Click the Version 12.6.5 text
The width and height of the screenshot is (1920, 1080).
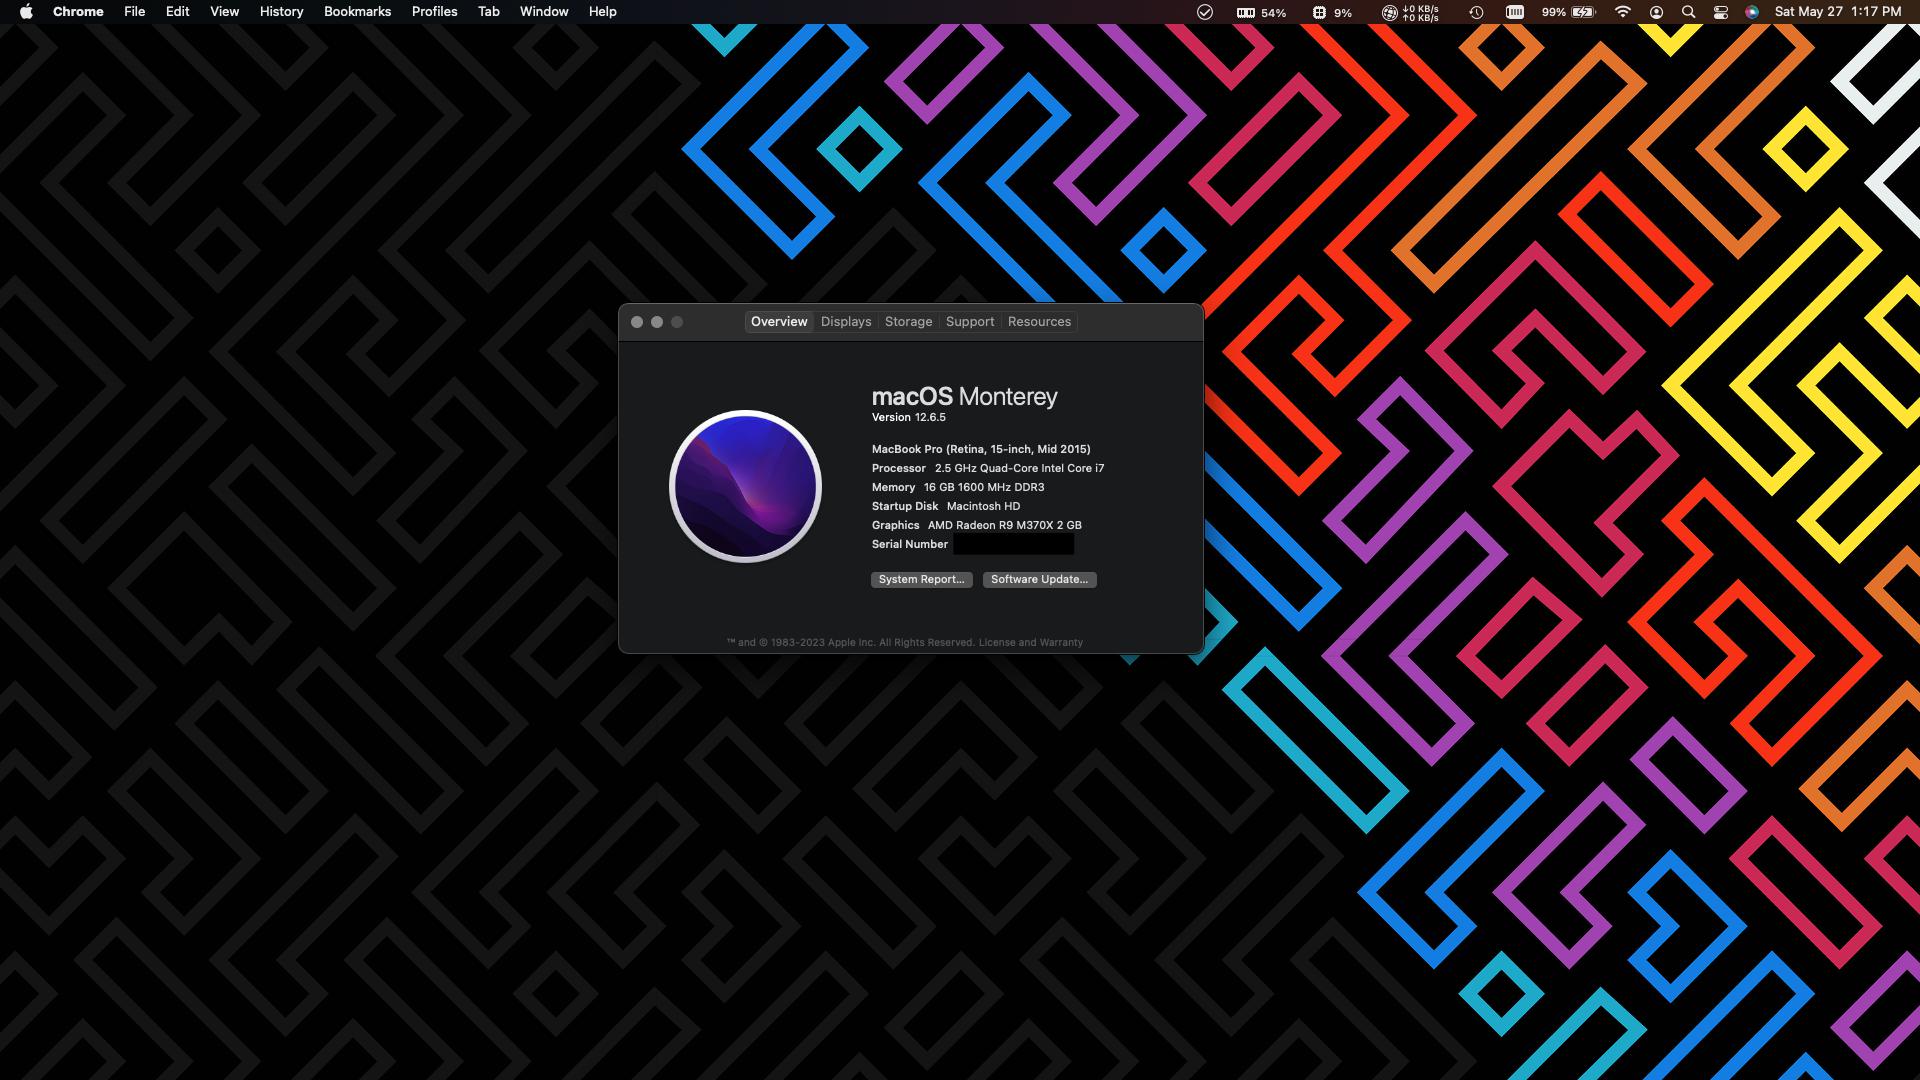pos(908,417)
